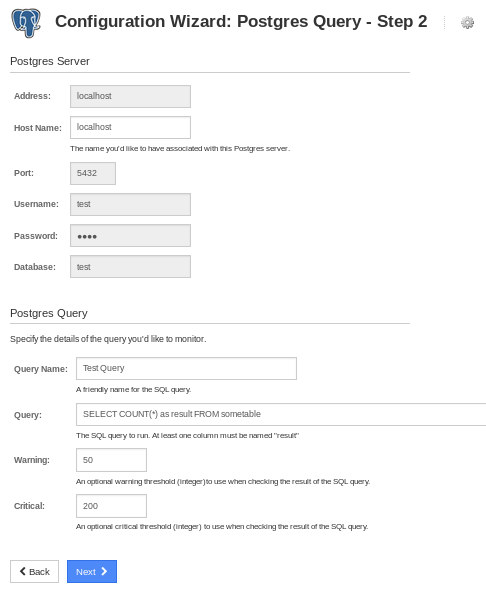The image size is (486, 608).
Task: Click the PostgreSQL elephant logo icon
Action: coord(26,23)
